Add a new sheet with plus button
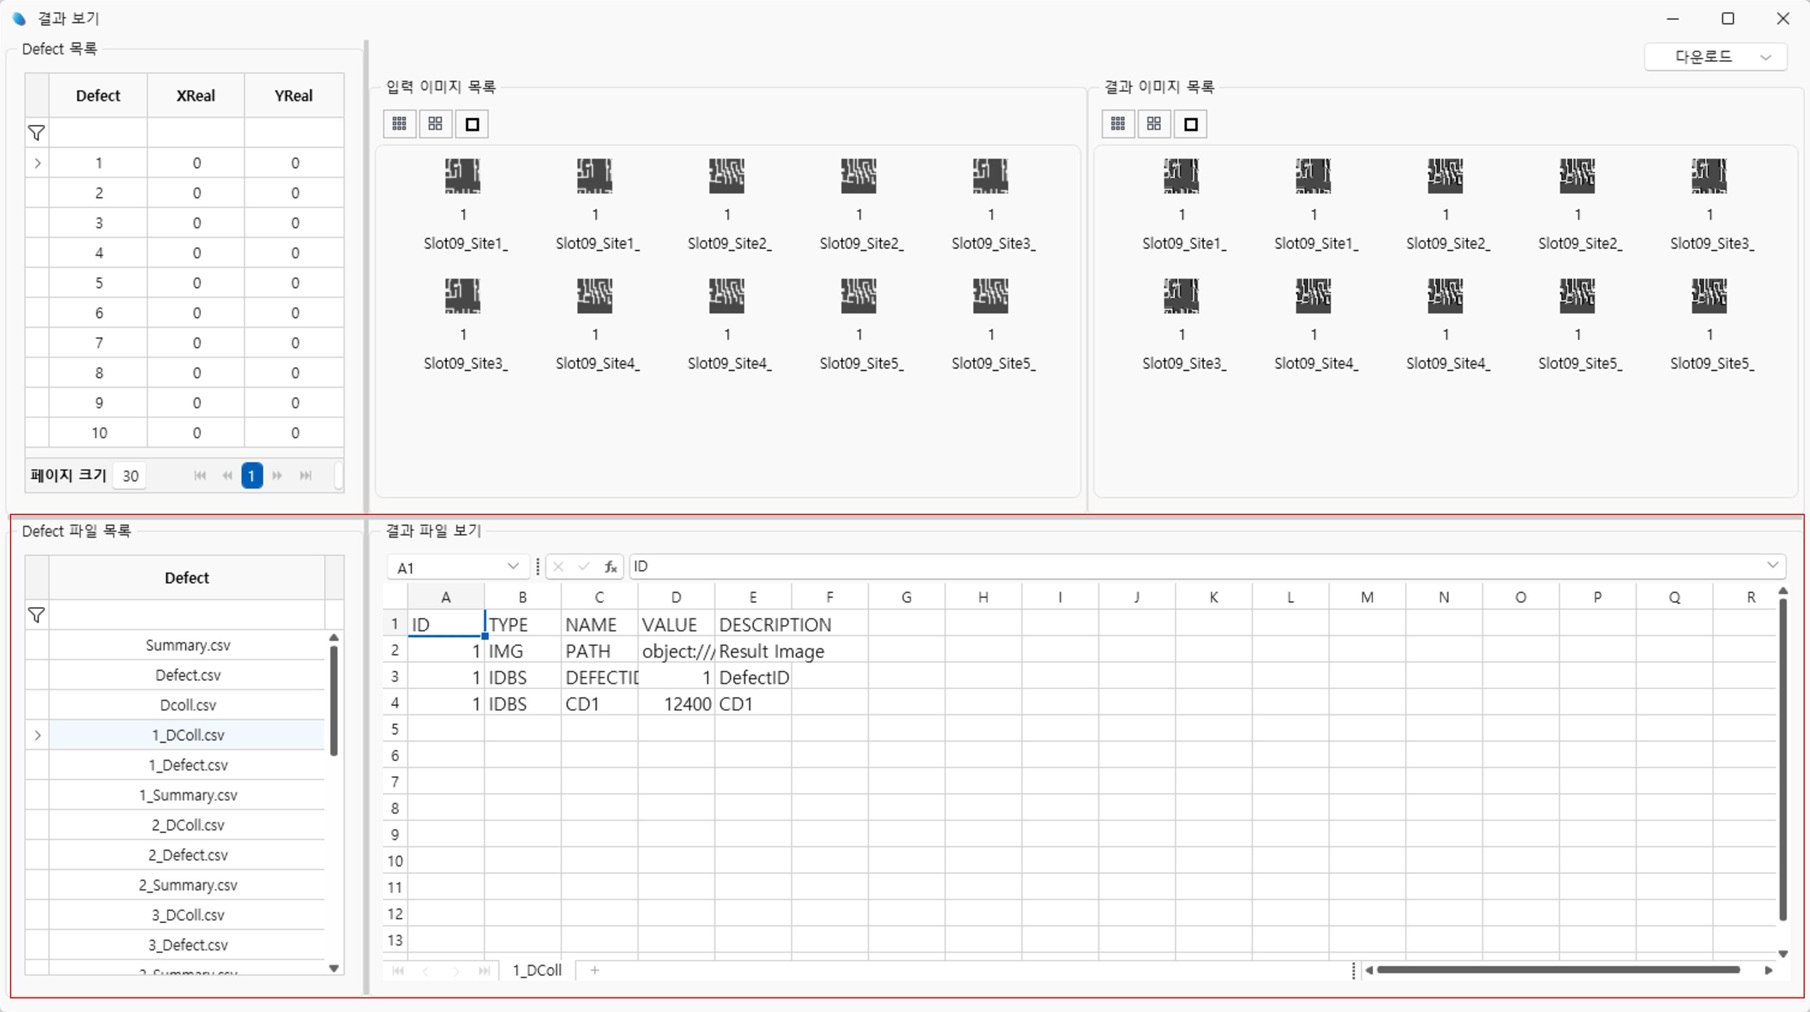This screenshot has height=1012, width=1810. (x=595, y=970)
